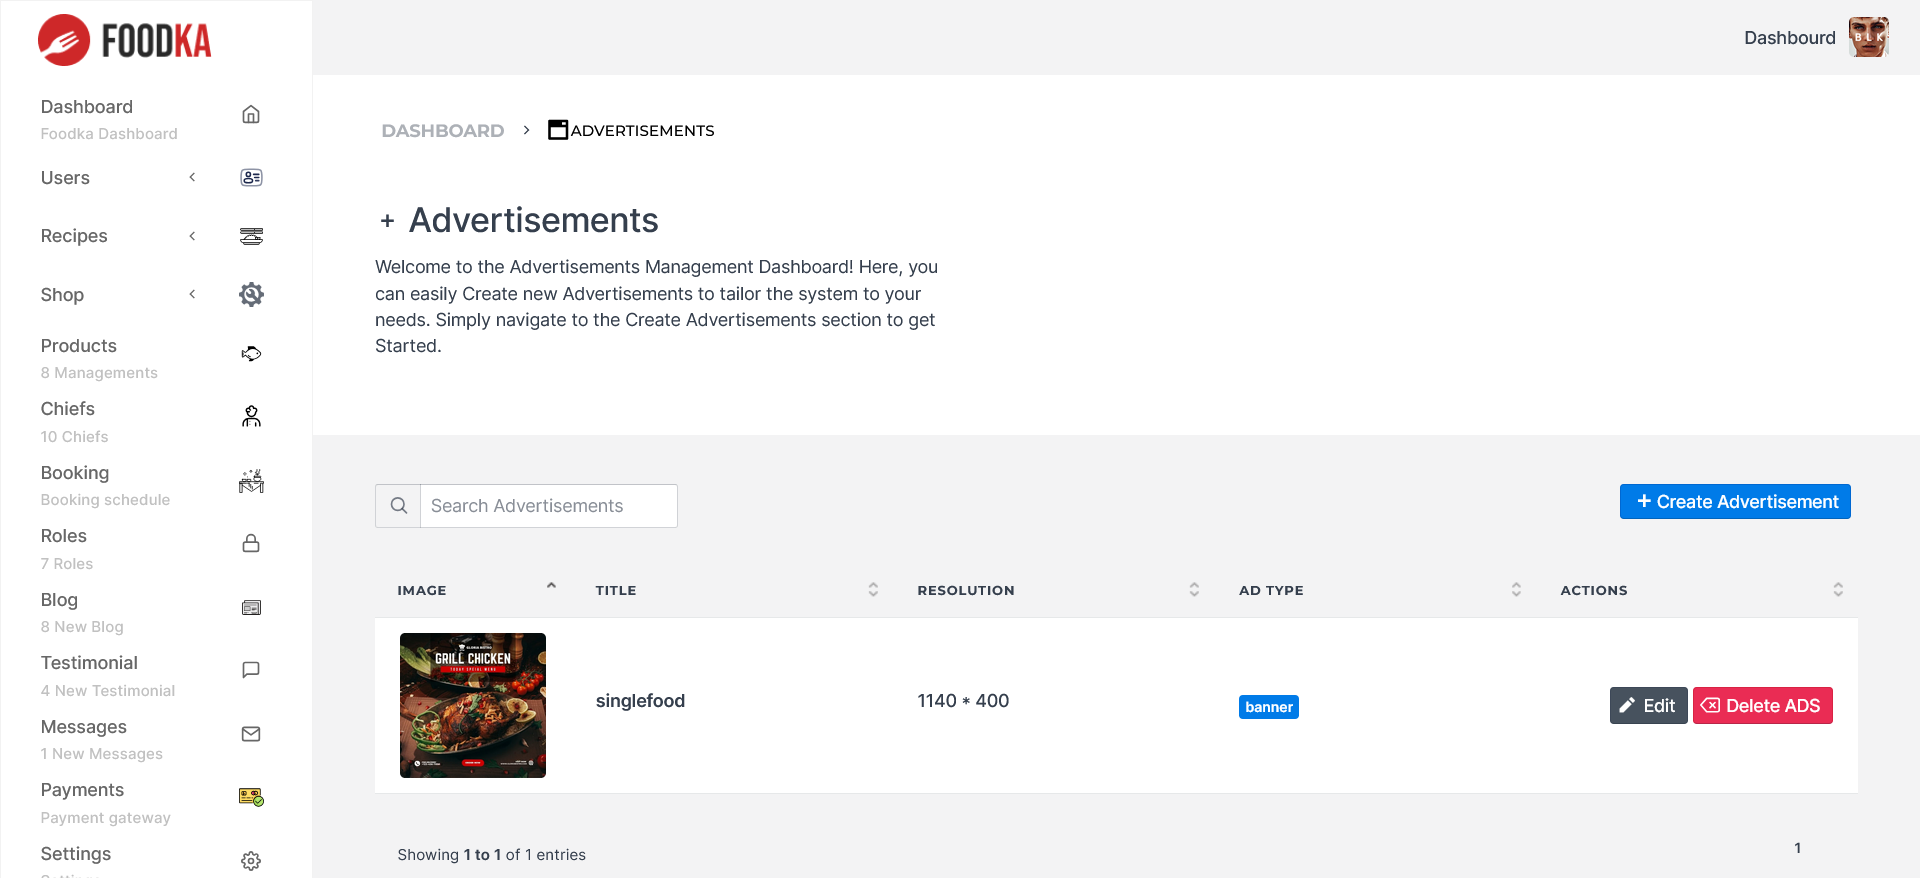Open the Blog menu item
1920x878 pixels.
pyautogui.click(x=59, y=600)
